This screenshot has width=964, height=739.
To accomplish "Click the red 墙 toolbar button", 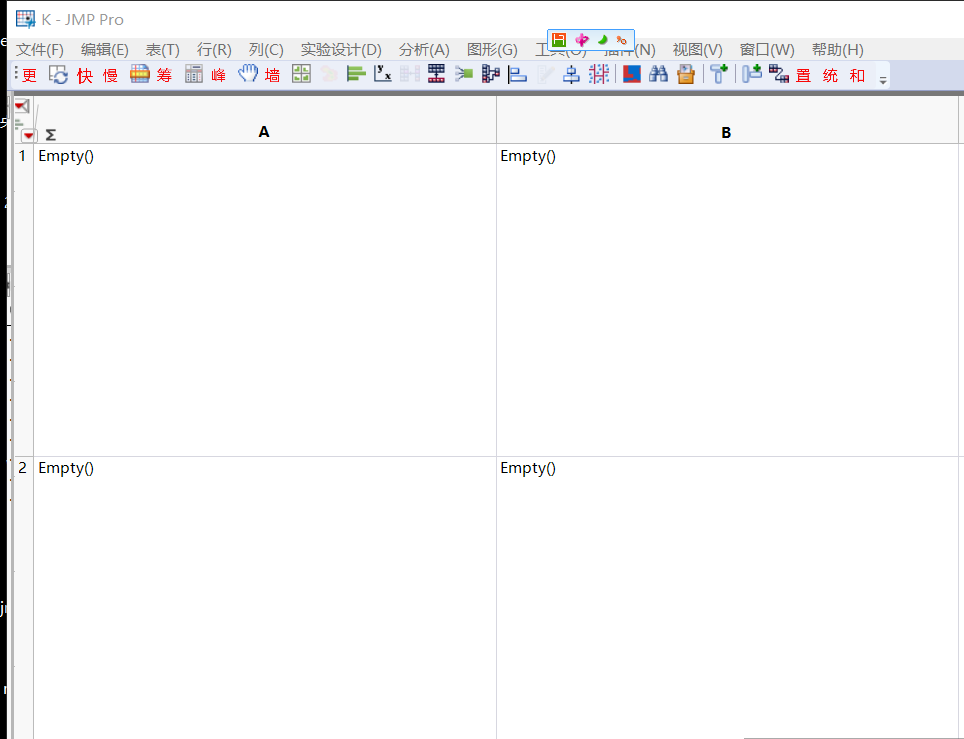I will (272, 75).
